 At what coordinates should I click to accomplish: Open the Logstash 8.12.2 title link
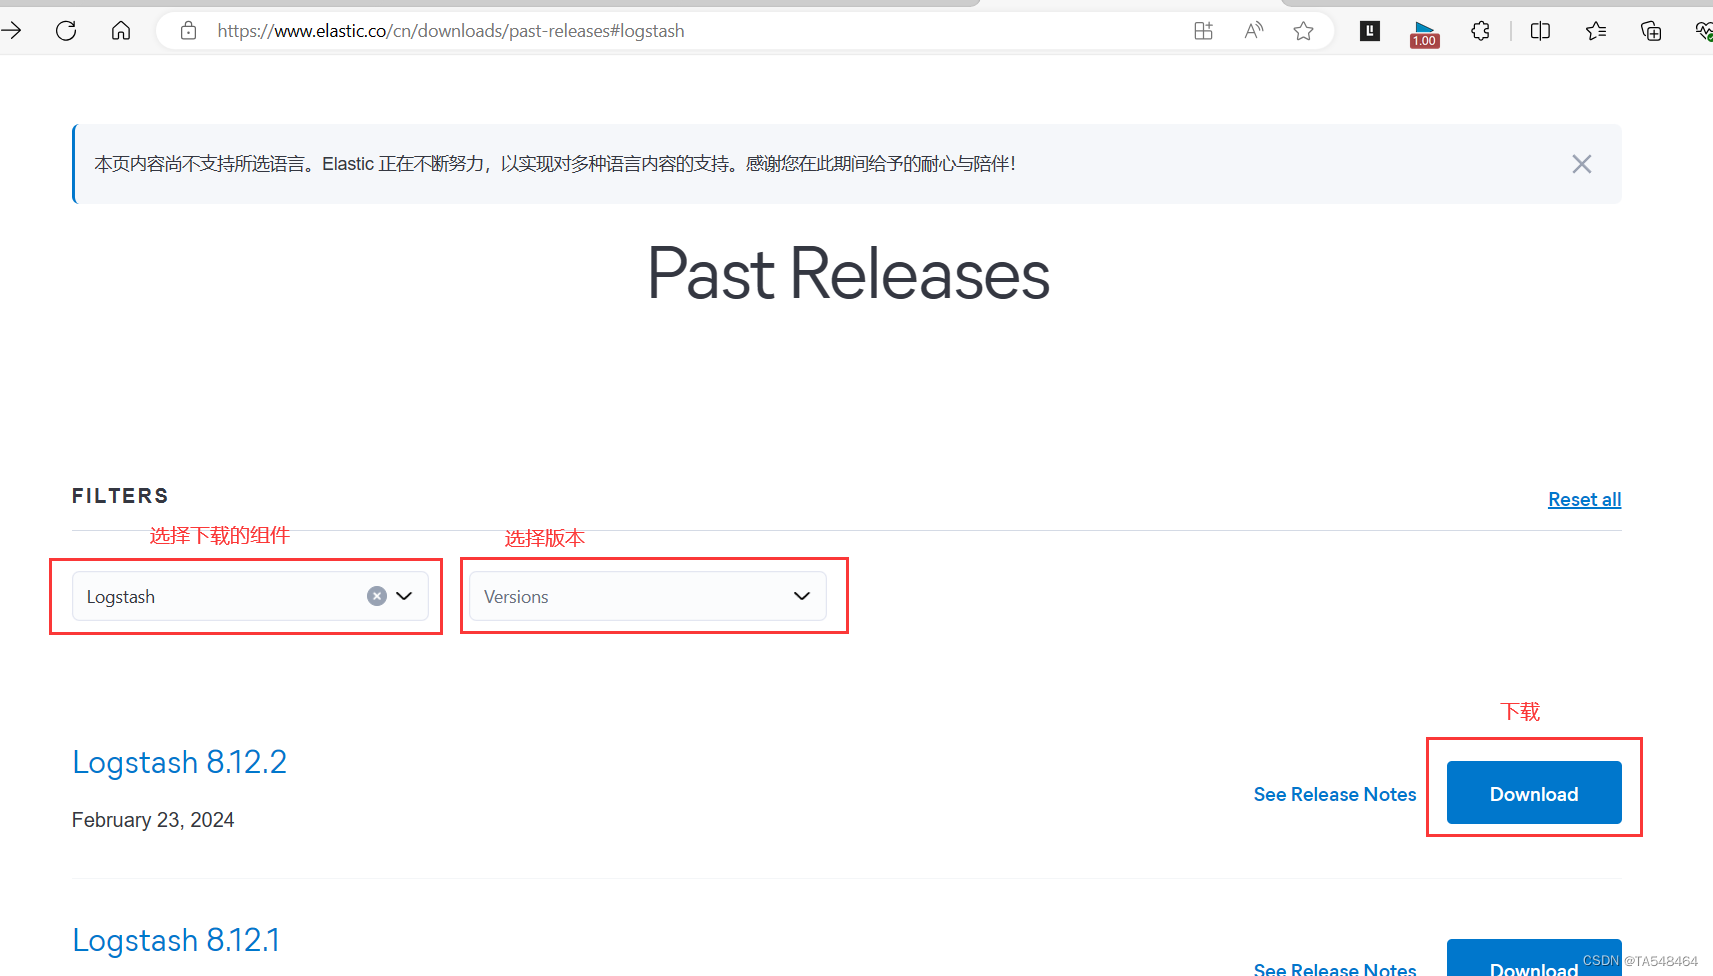179,762
